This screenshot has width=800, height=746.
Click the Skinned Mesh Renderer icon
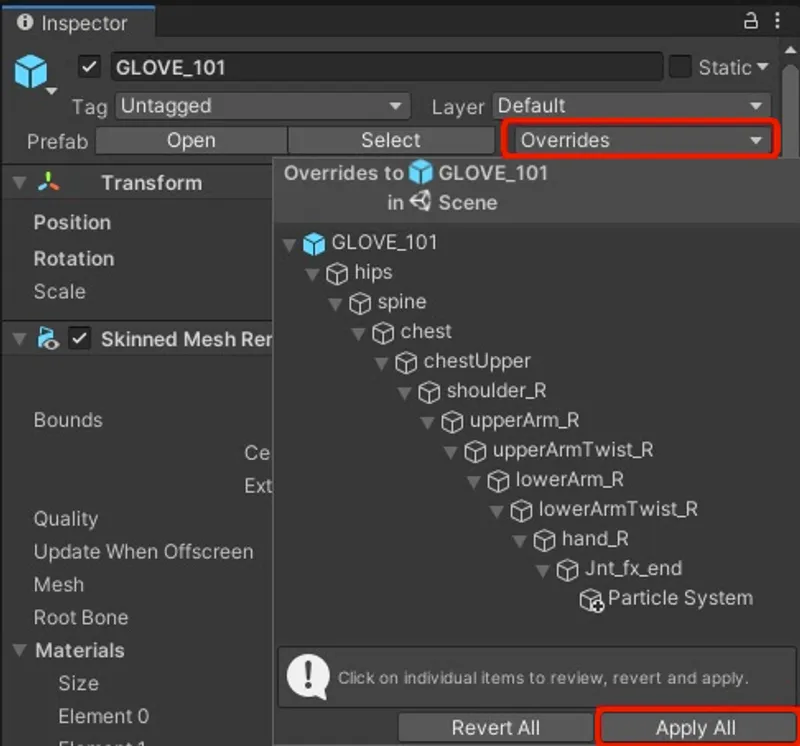click(x=45, y=339)
